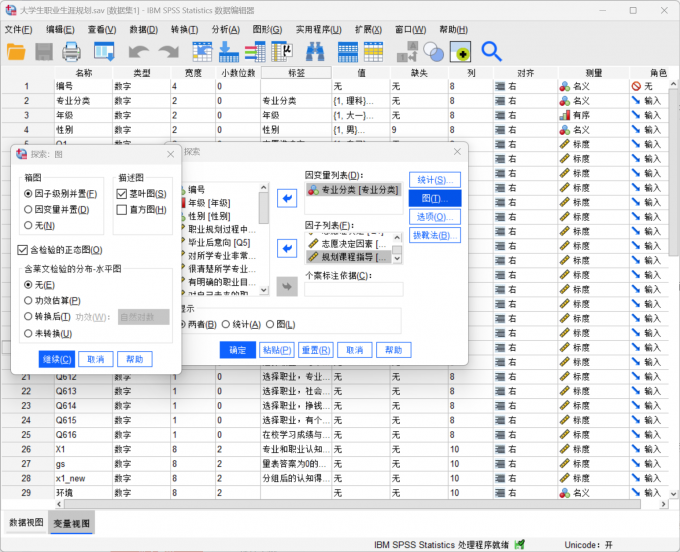Click ordinal measure icon in row 年级
Viewport: 680px width, 552px height.
(565, 115)
